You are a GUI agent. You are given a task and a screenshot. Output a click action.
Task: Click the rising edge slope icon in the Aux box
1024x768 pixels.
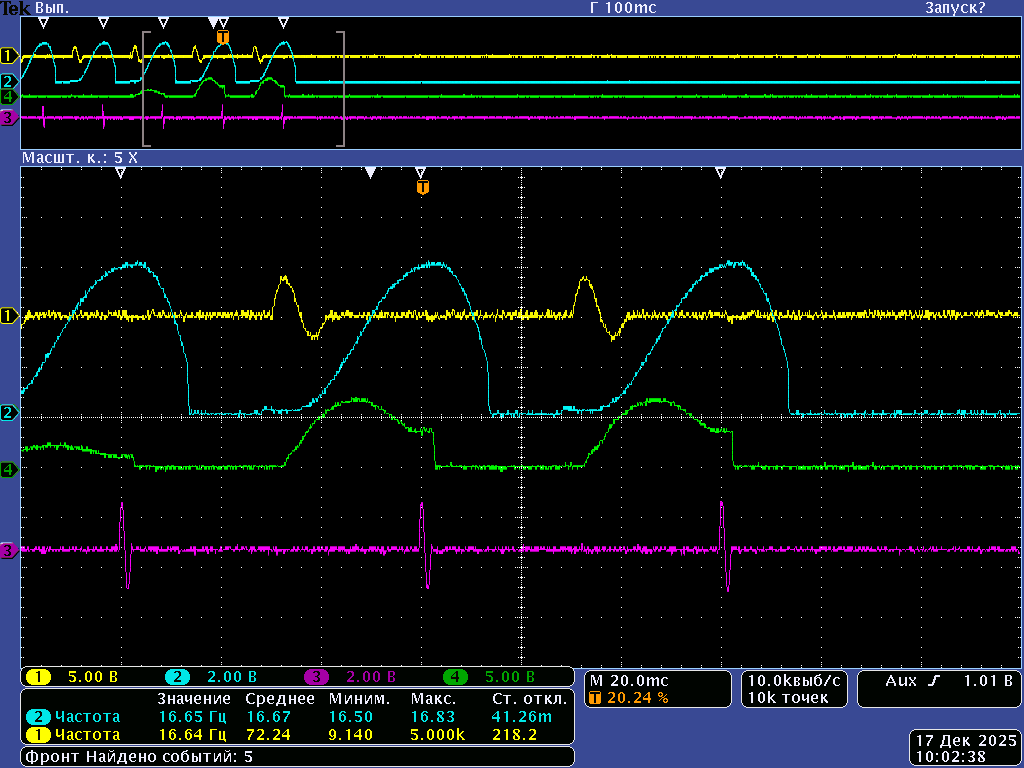point(934,681)
